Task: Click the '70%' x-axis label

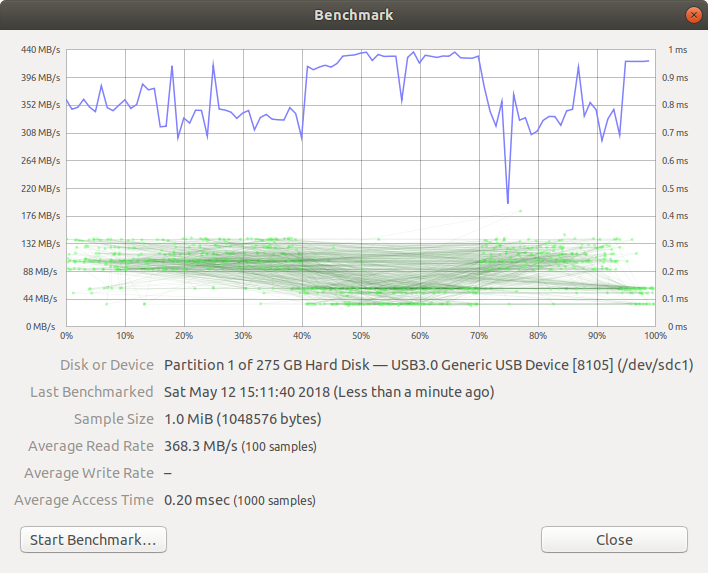Action: 479,336
